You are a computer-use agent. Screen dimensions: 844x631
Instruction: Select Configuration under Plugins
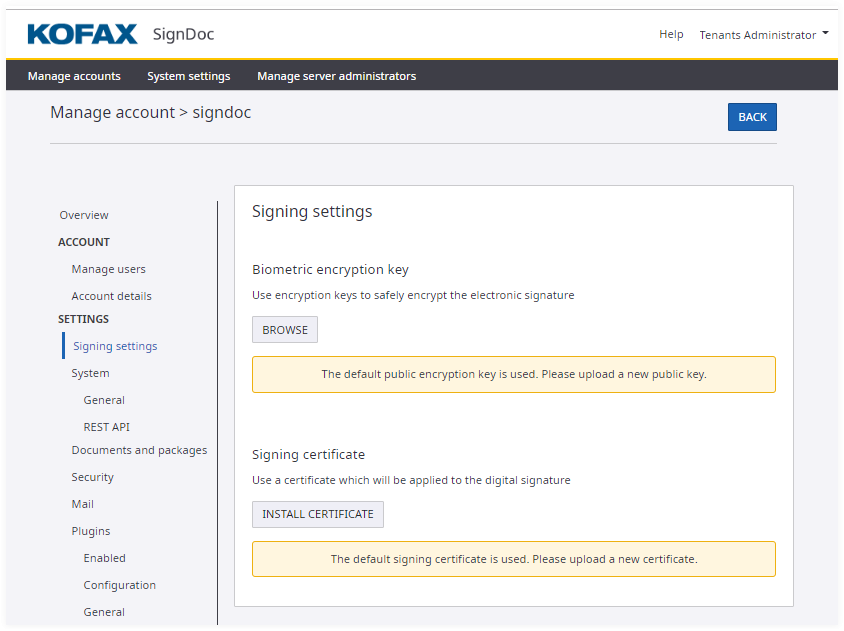119,585
